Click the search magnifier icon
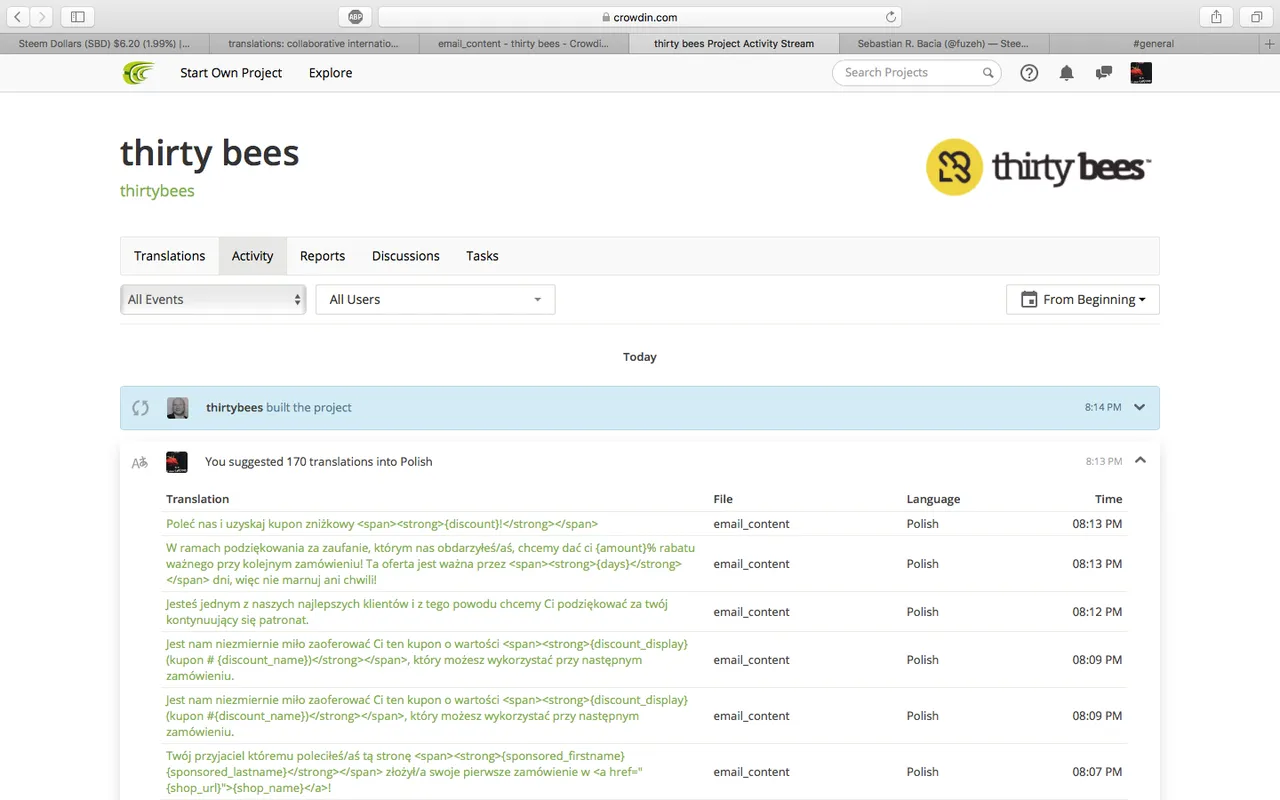The width and height of the screenshot is (1280, 800). (988, 73)
